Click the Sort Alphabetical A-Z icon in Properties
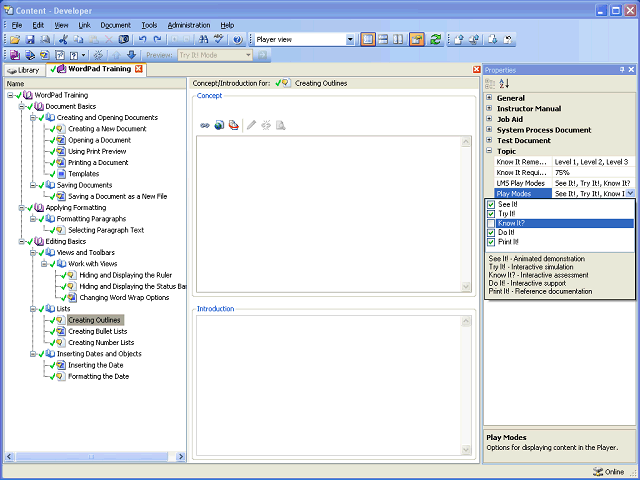This screenshot has width=640, height=480. coord(504,84)
